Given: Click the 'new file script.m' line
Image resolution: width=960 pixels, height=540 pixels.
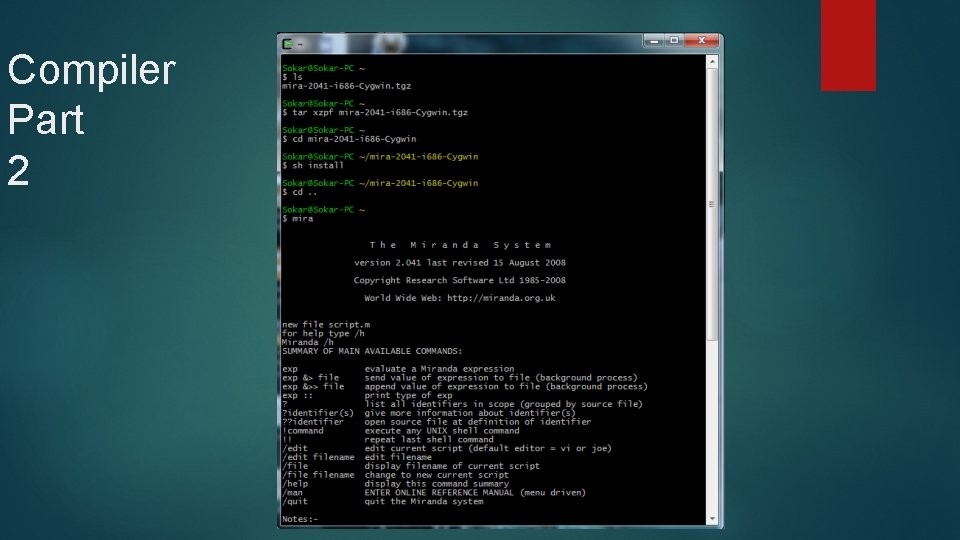Looking at the screenshot, I should 326,324.
